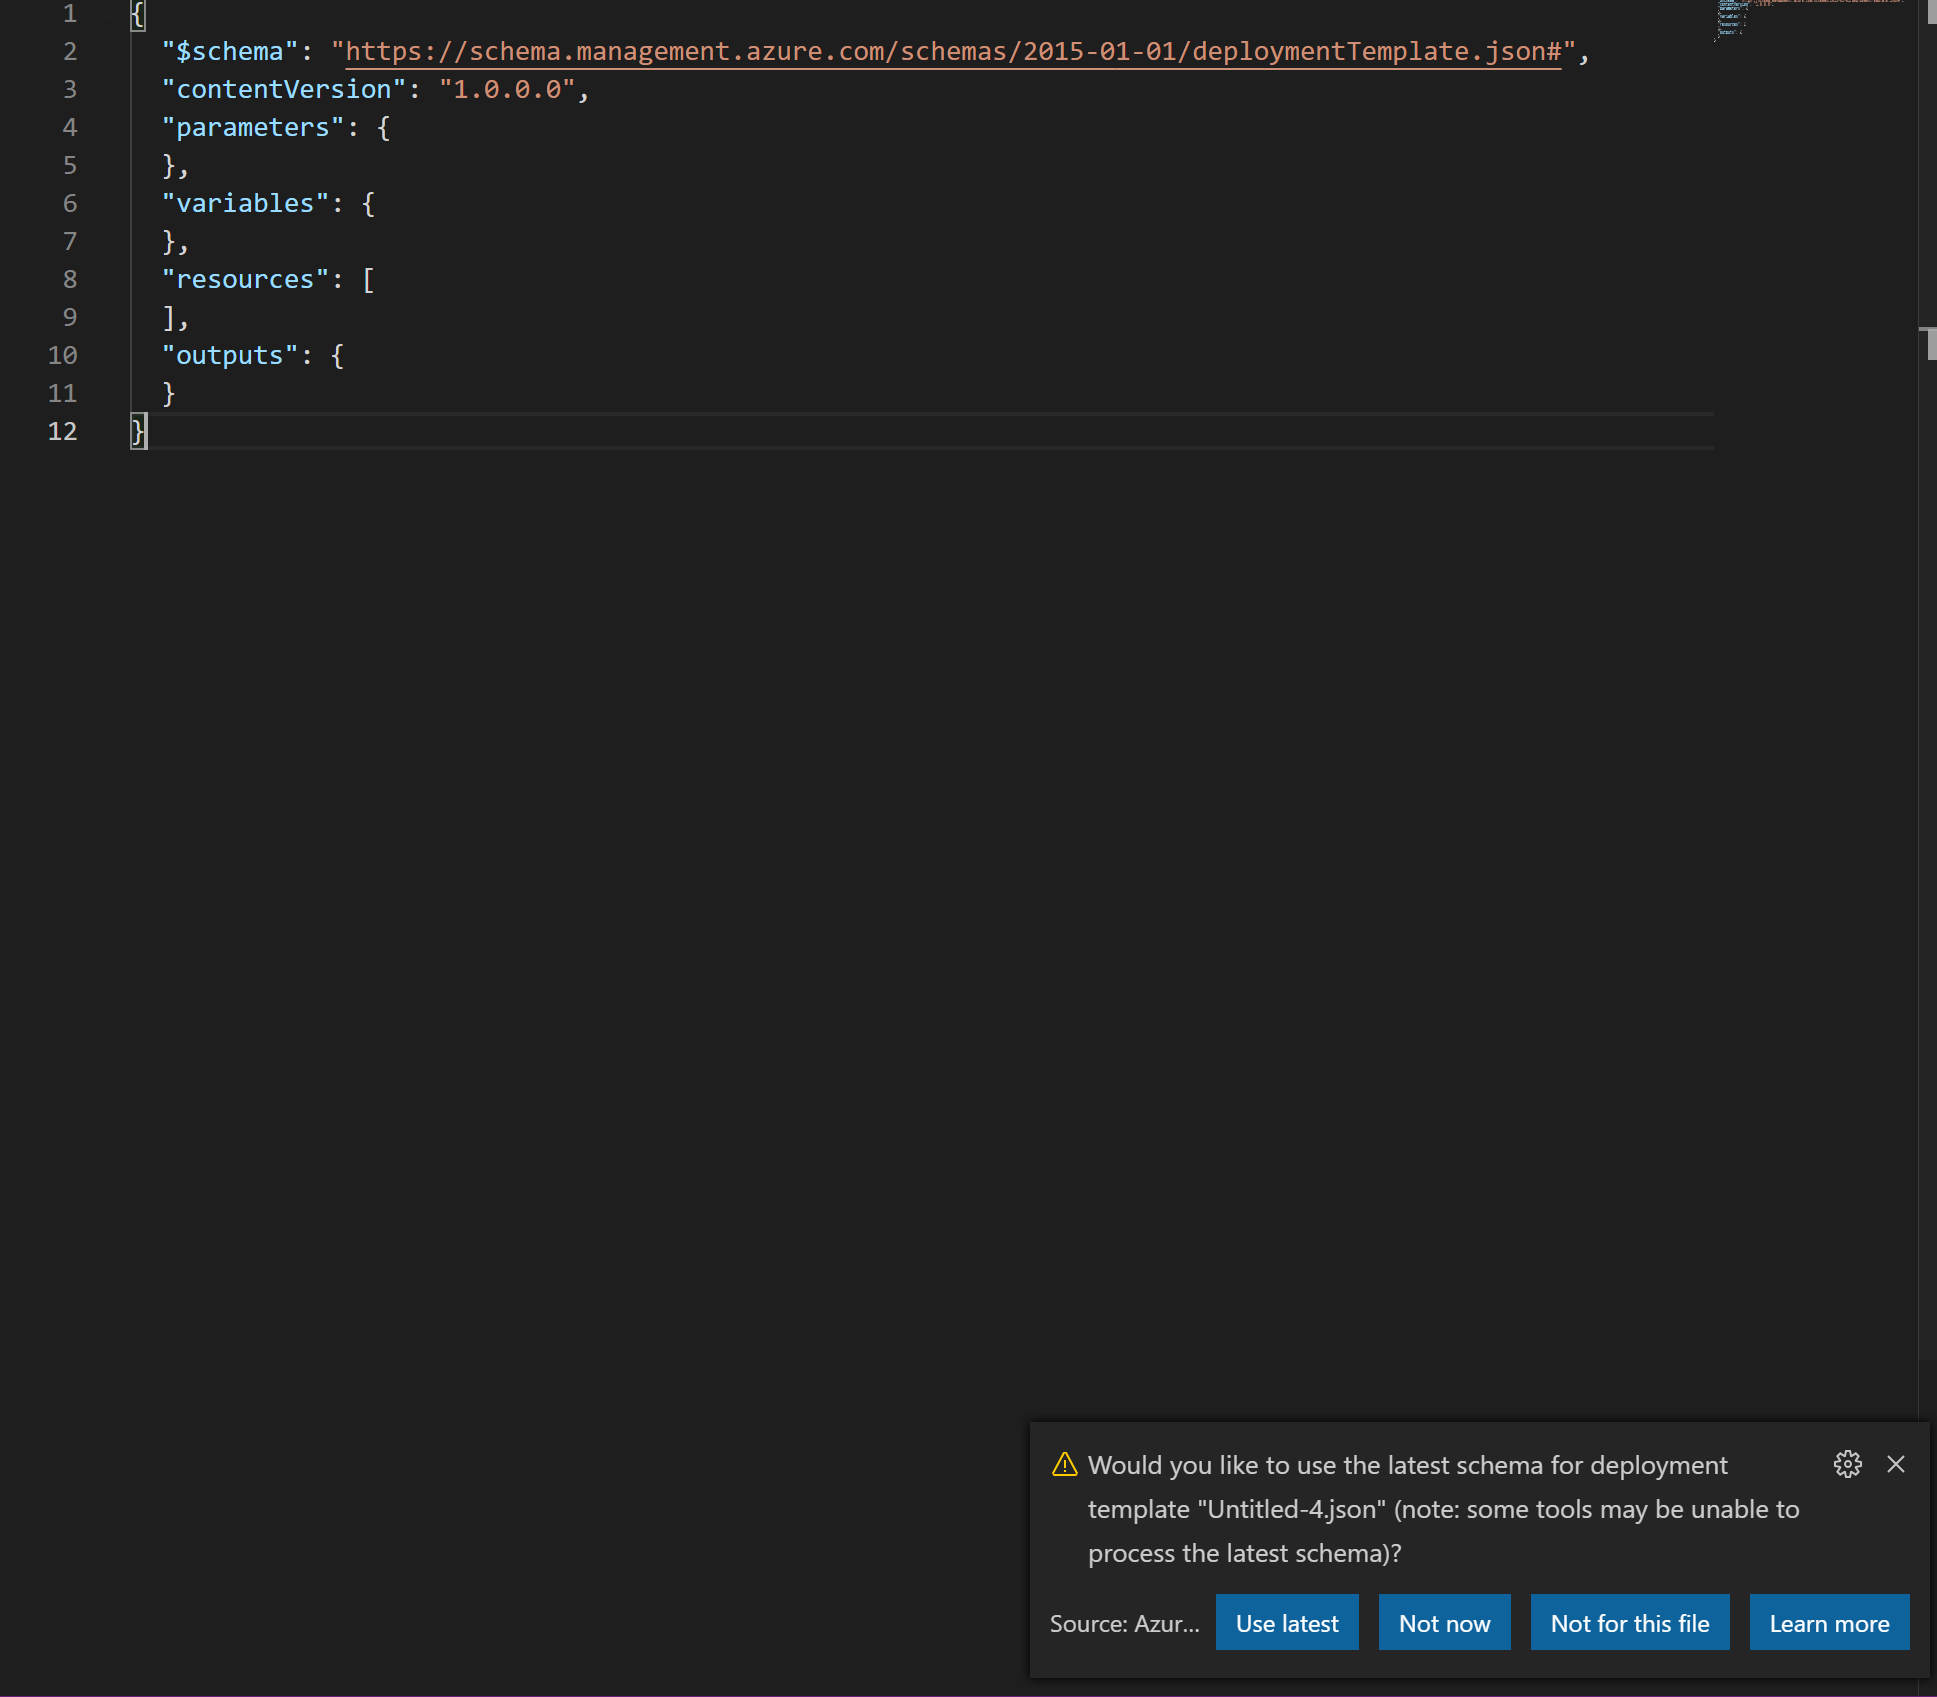Place the cursor on the outputs property
The height and width of the screenshot is (1697, 1937).
[228, 354]
